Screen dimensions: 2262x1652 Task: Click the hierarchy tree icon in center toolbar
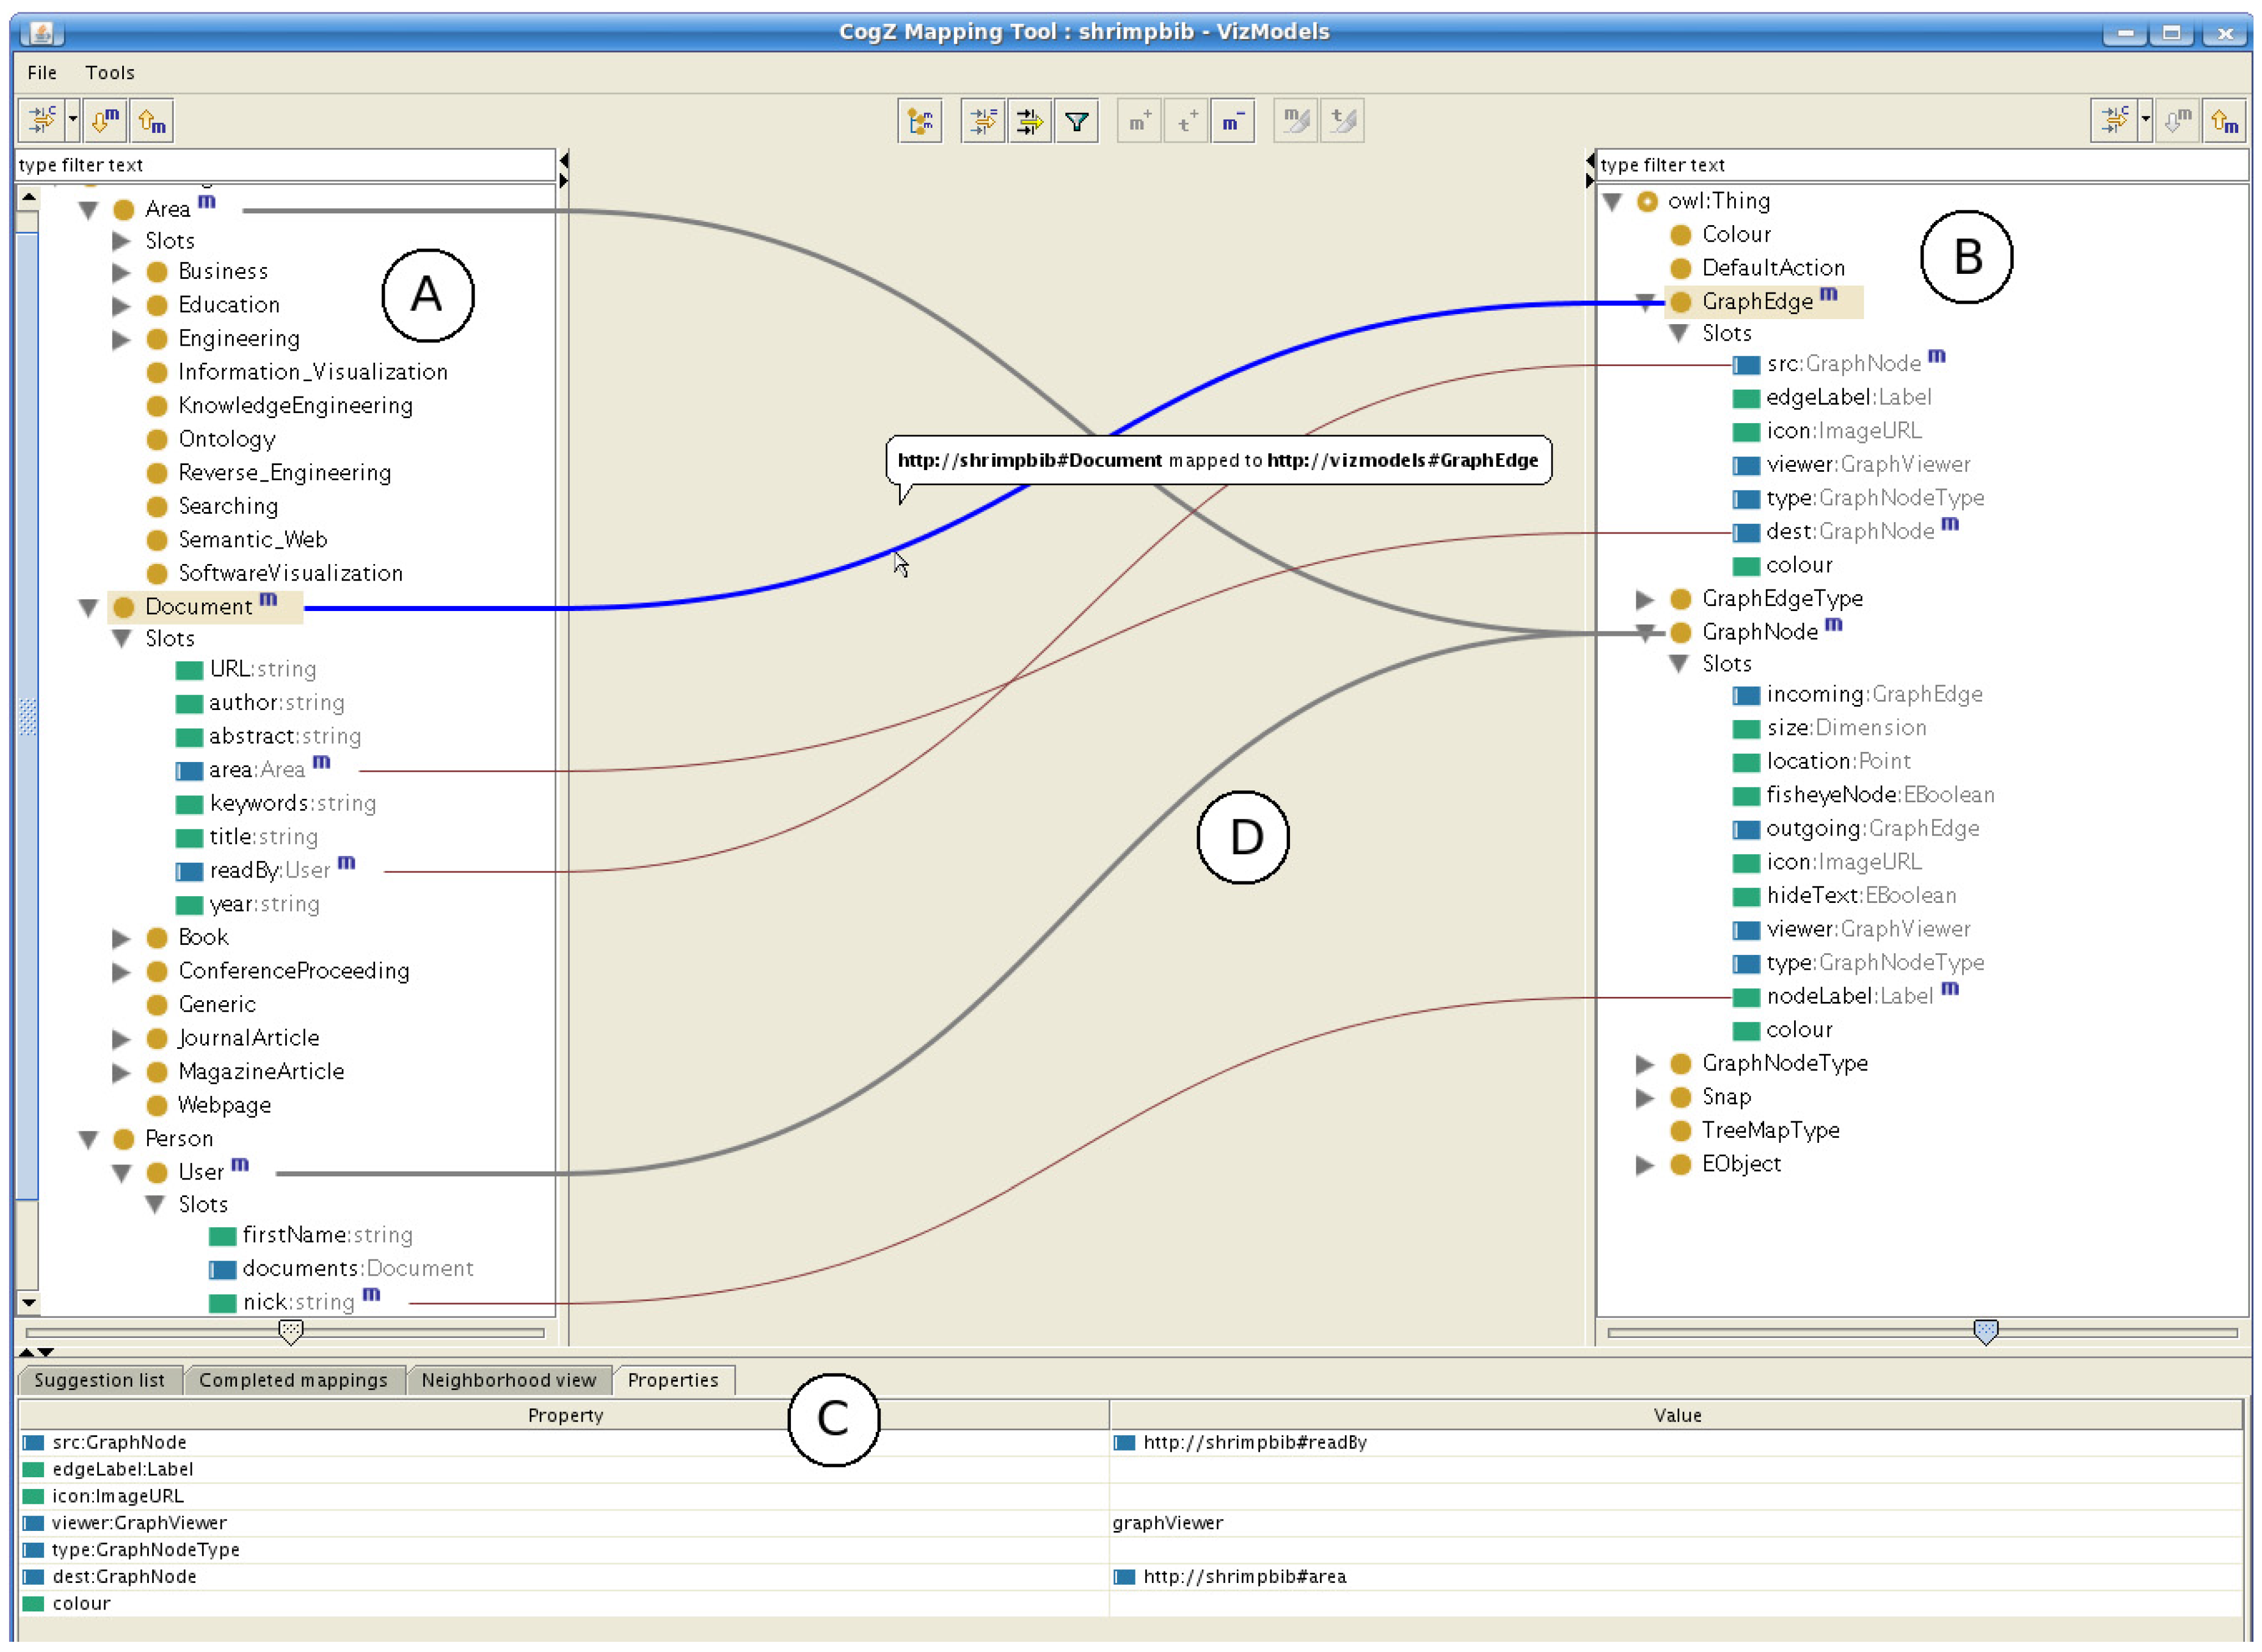point(920,122)
